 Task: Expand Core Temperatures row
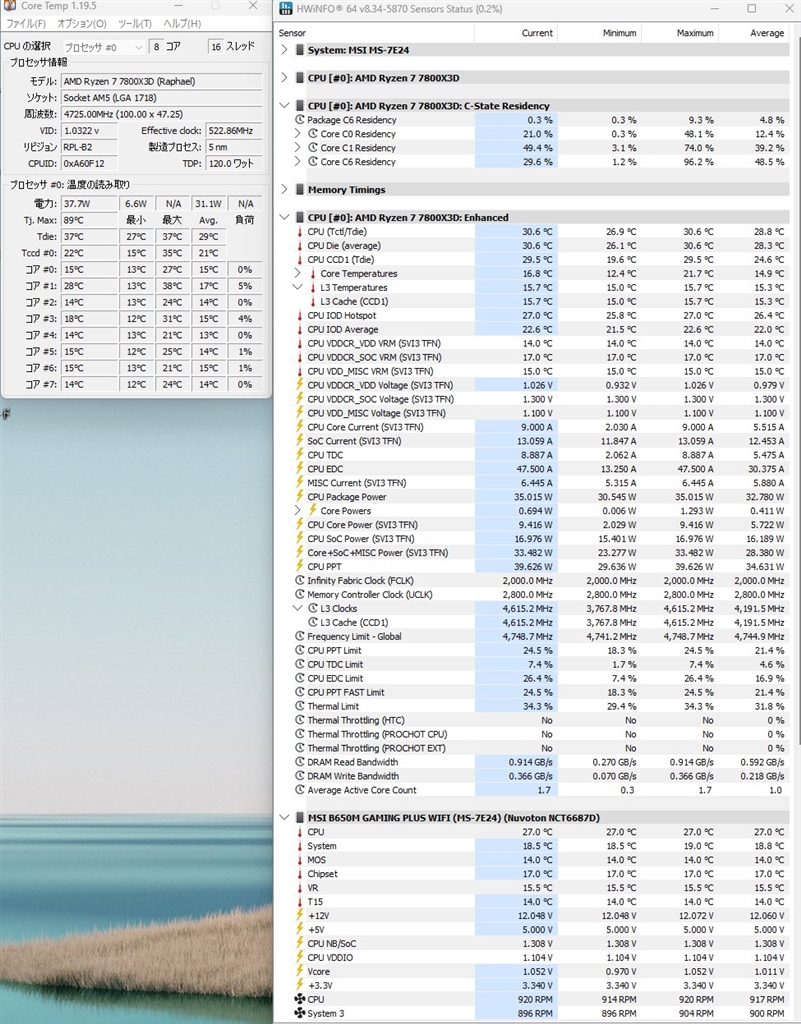click(x=298, y=273)
